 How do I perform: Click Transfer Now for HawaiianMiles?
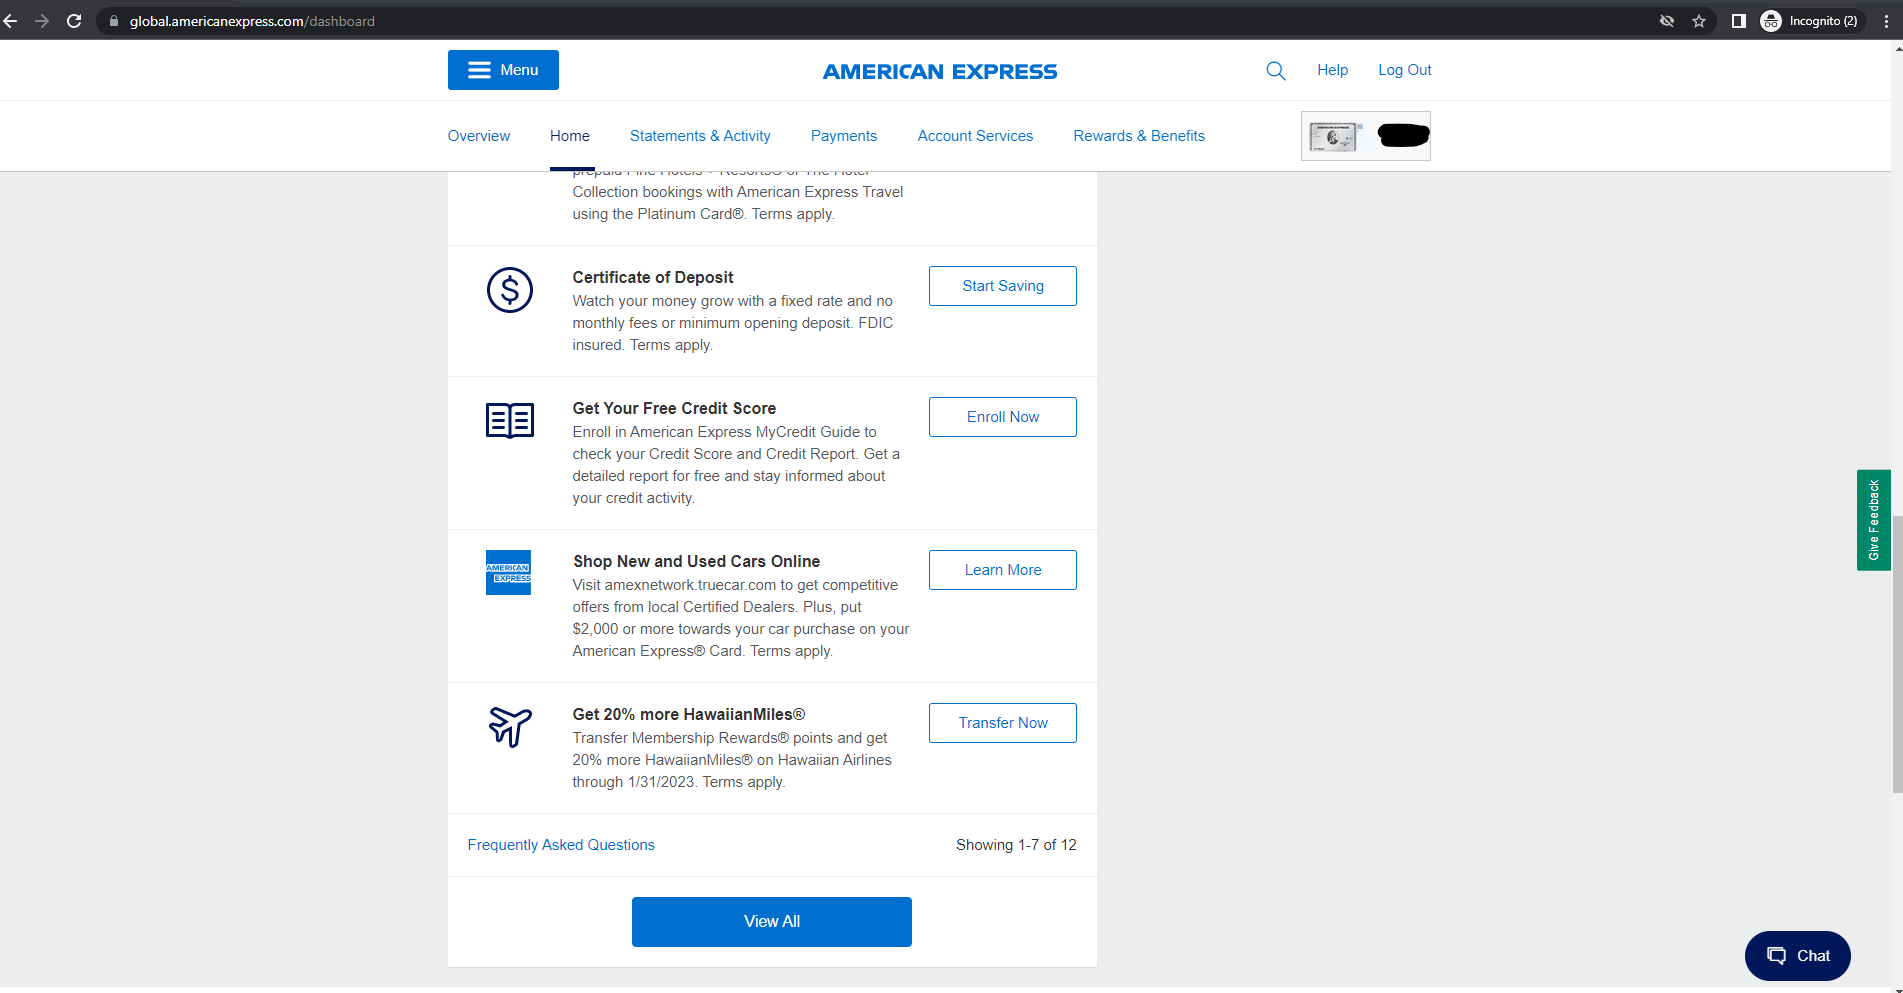tap(1002, 722)
